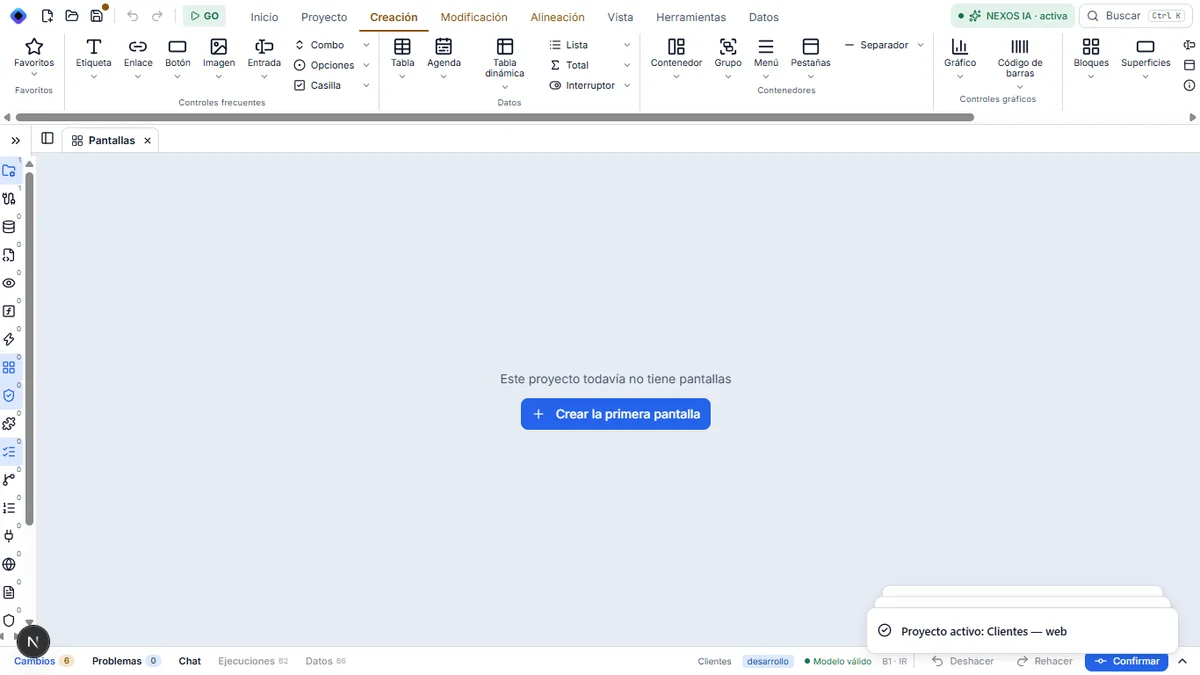Viewport: 1200px width, 675px height.
Task: Click the new file icon
Action: [47, 16]
